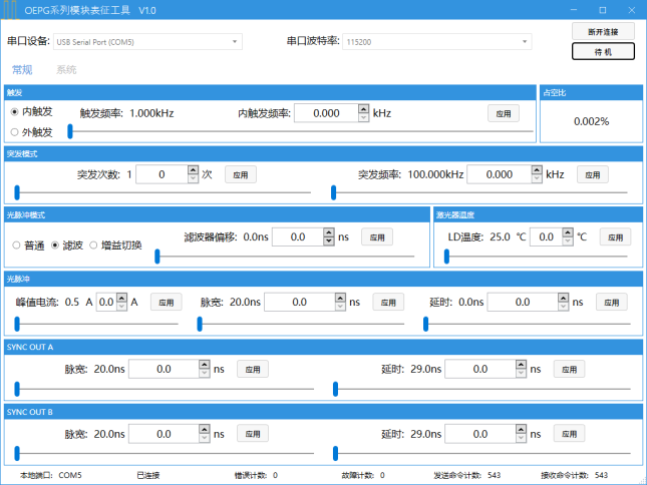Switch to the 常规 tab
The width and height of the screenshot is (647, 485).
pos(22,70)
